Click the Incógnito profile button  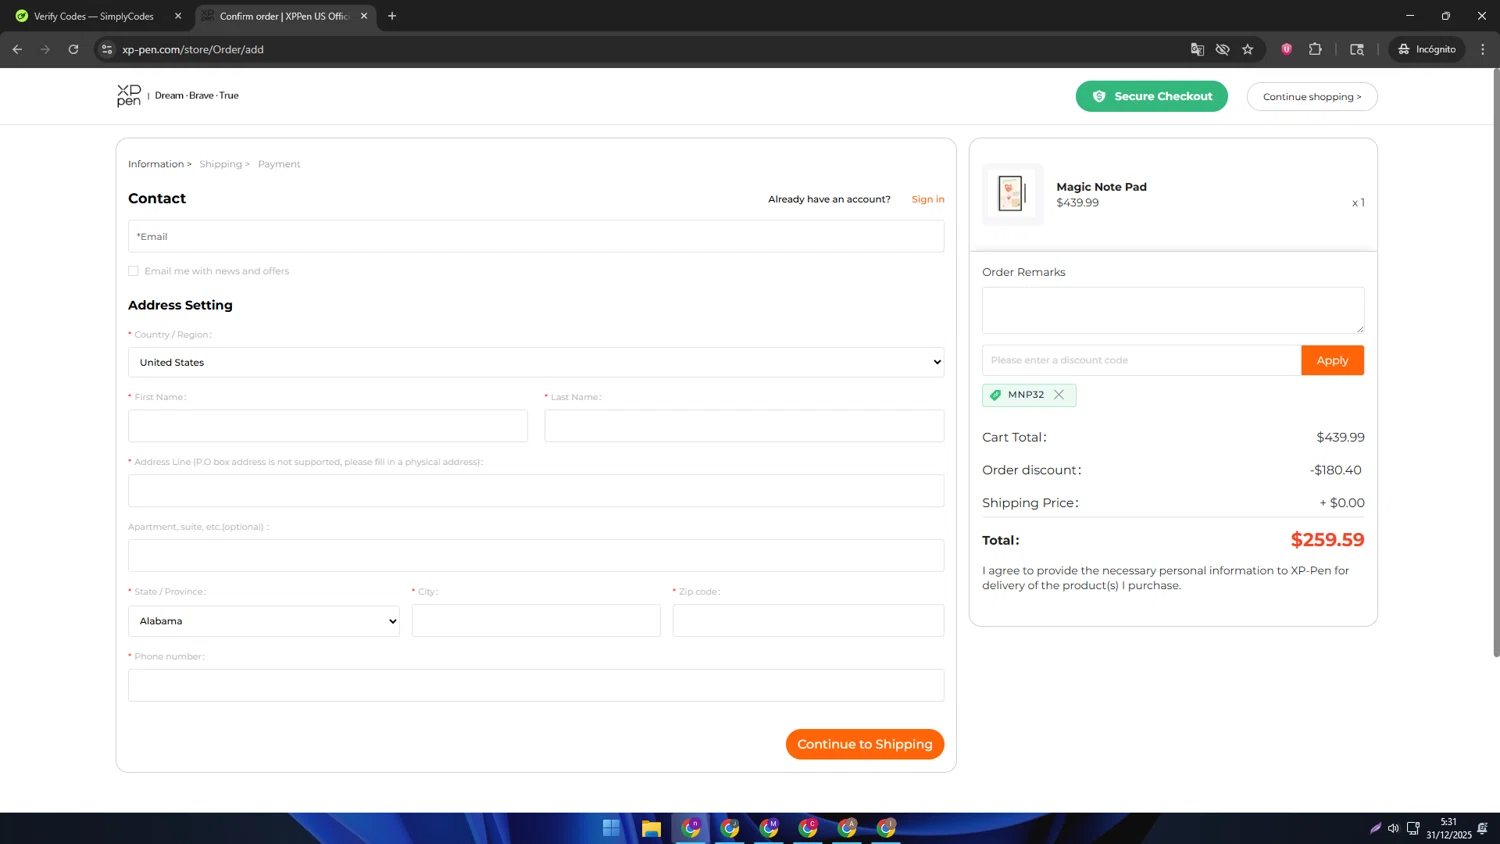(1427, 49)
